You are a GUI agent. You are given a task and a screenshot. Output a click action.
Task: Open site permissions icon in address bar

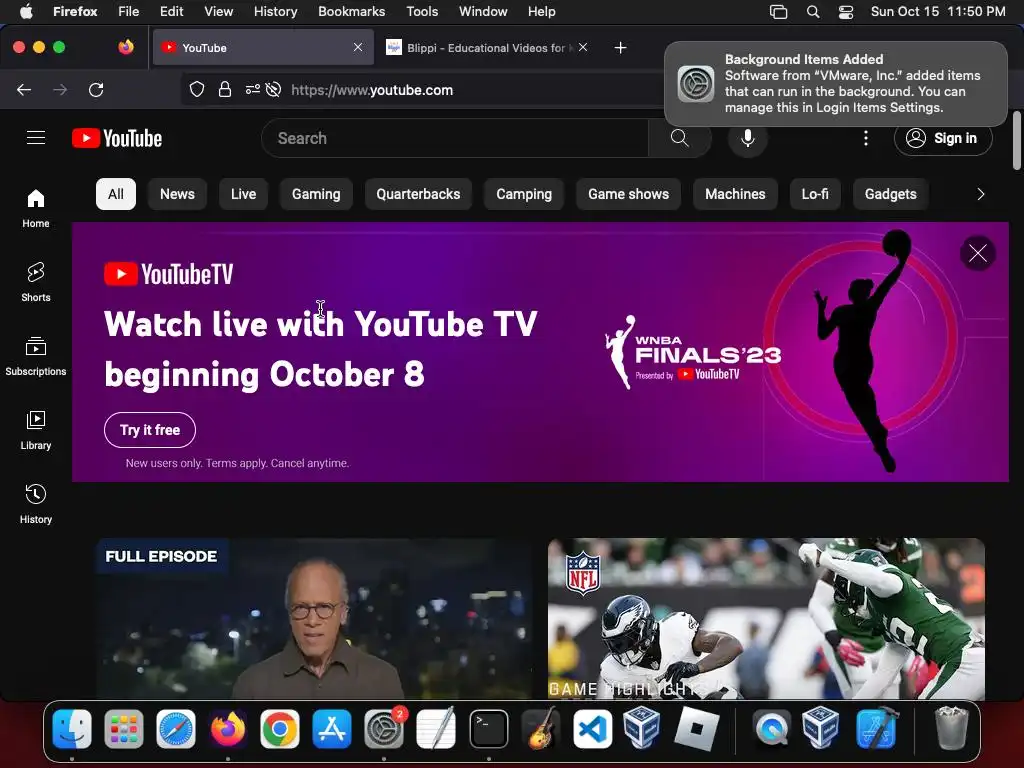tap(253, 90)
